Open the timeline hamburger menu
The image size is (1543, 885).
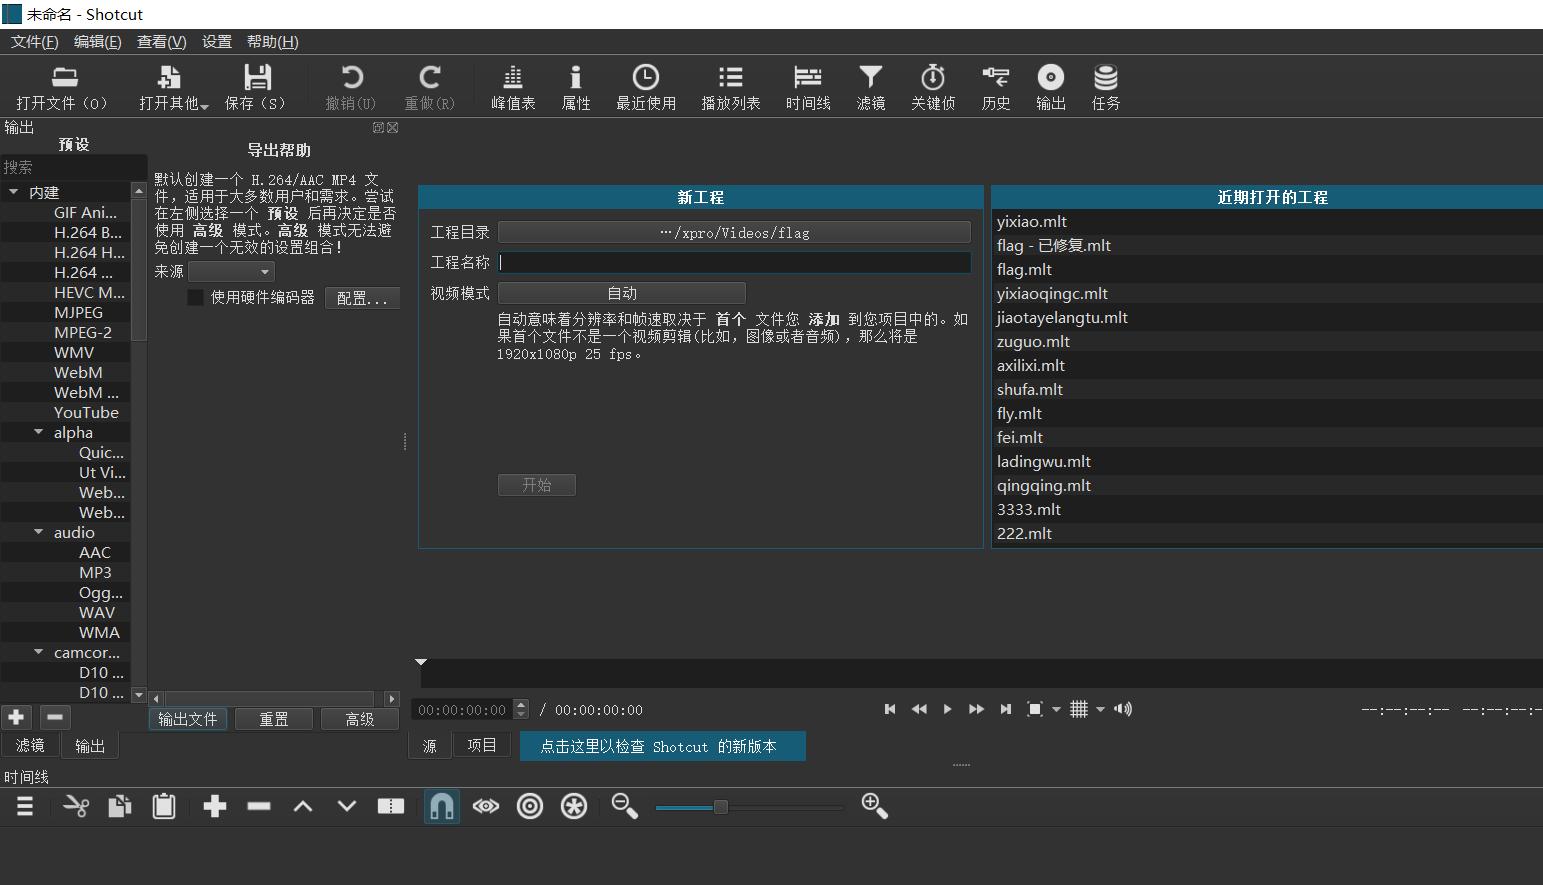pos(25,806)
